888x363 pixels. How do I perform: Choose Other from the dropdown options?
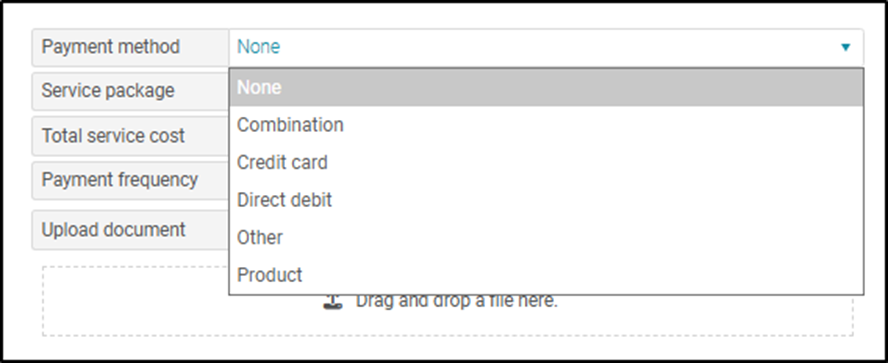pyautogui.click(x=259, y=237)
